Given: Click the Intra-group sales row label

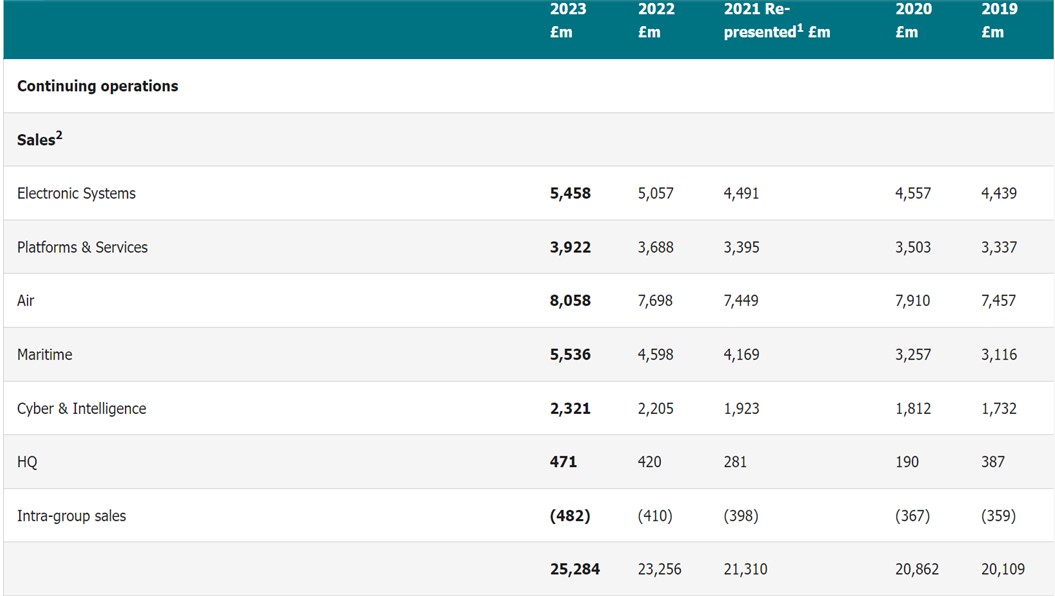Looking at the screenshot, I should click(x=71, y=516).
